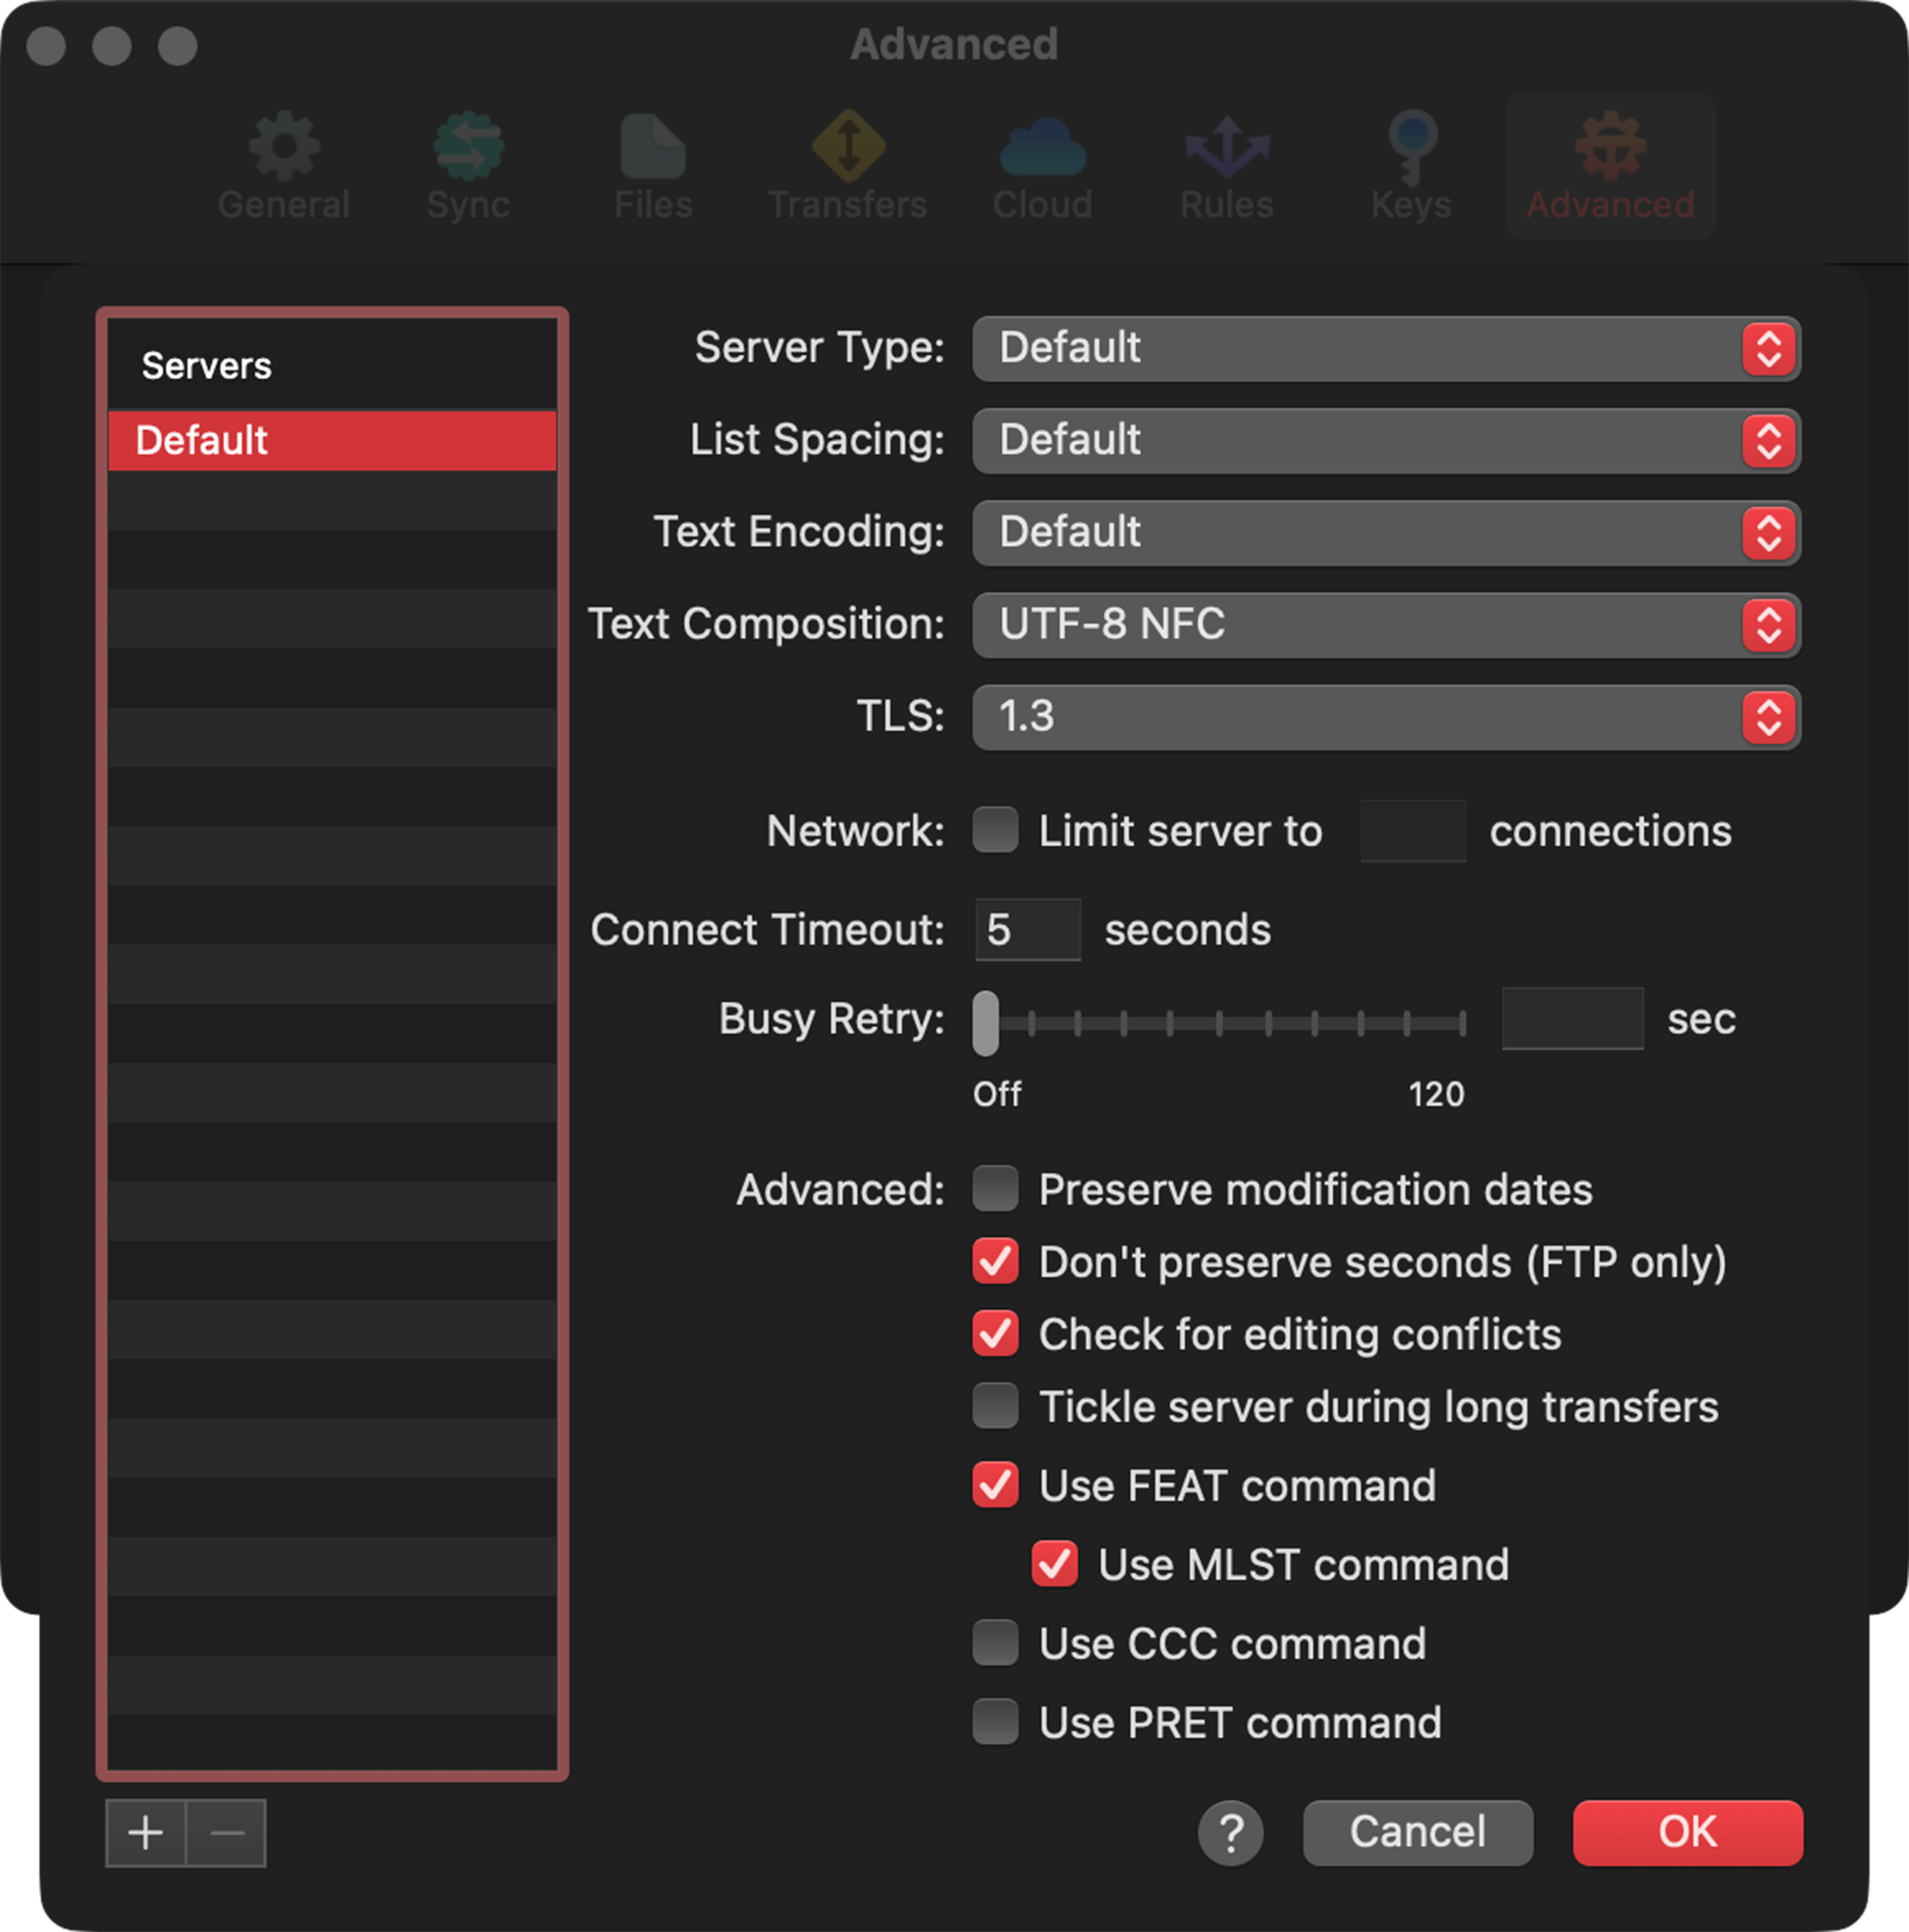Image resolution: width=1909 pixels, height=1932 pixels.
Task: Switch to the Advanced tab
Action: (x=1609, y=160)
